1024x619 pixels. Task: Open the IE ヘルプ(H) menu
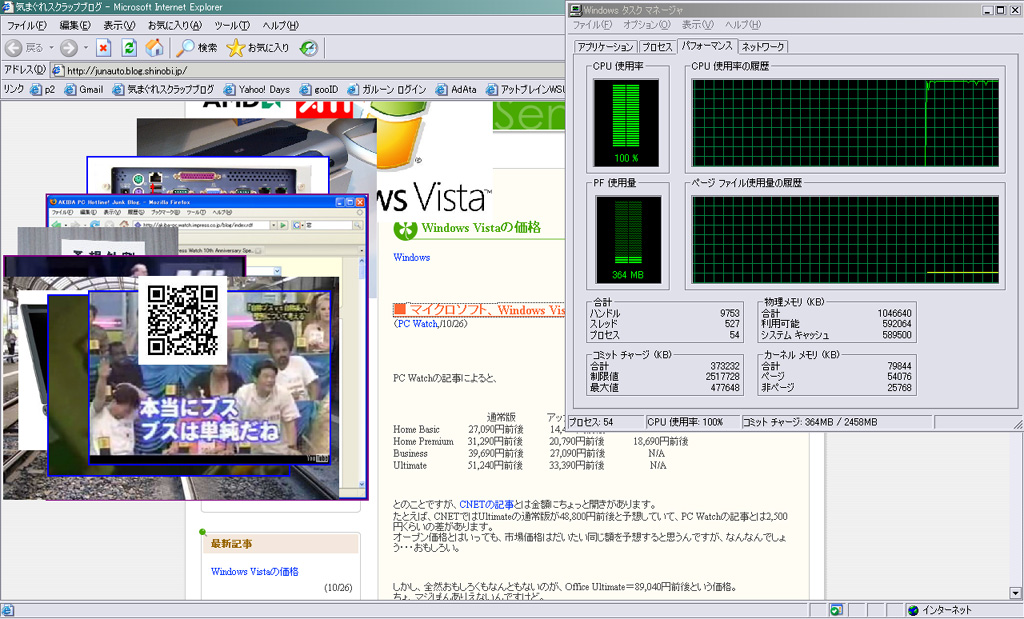tap(280, 25)
